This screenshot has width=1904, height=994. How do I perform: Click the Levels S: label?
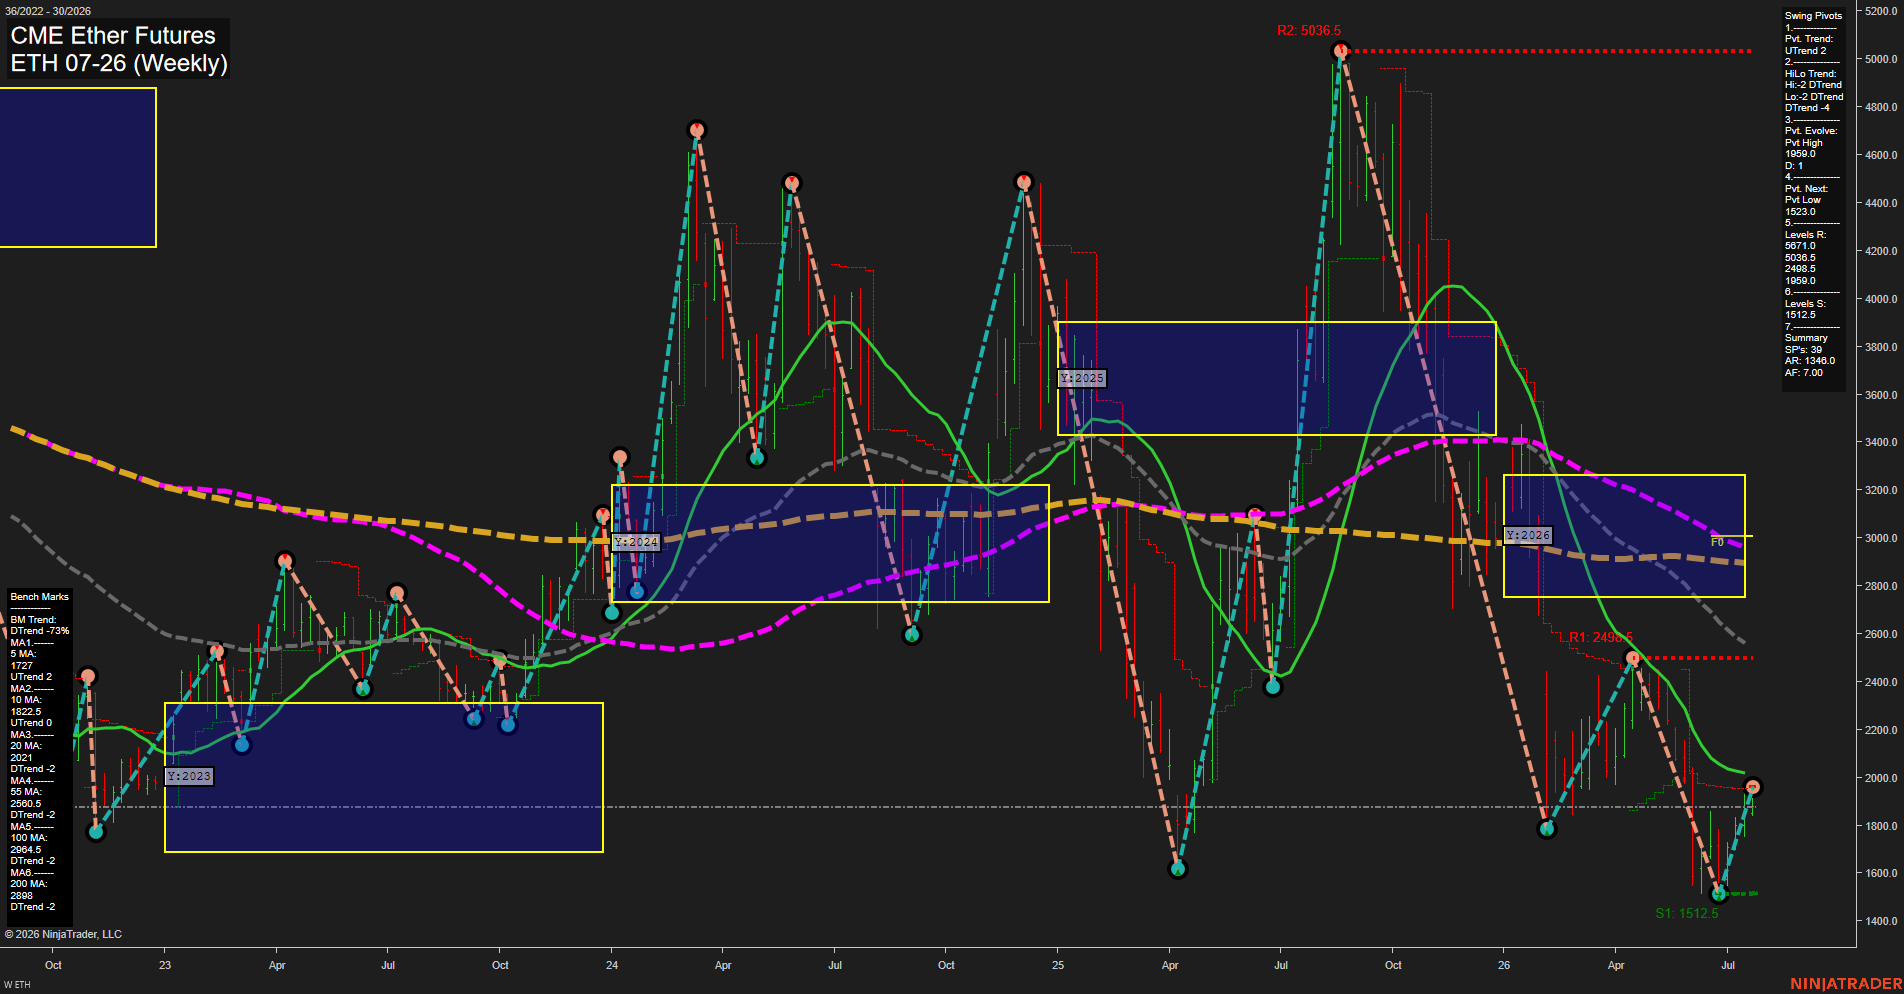tap(1805, 304)
